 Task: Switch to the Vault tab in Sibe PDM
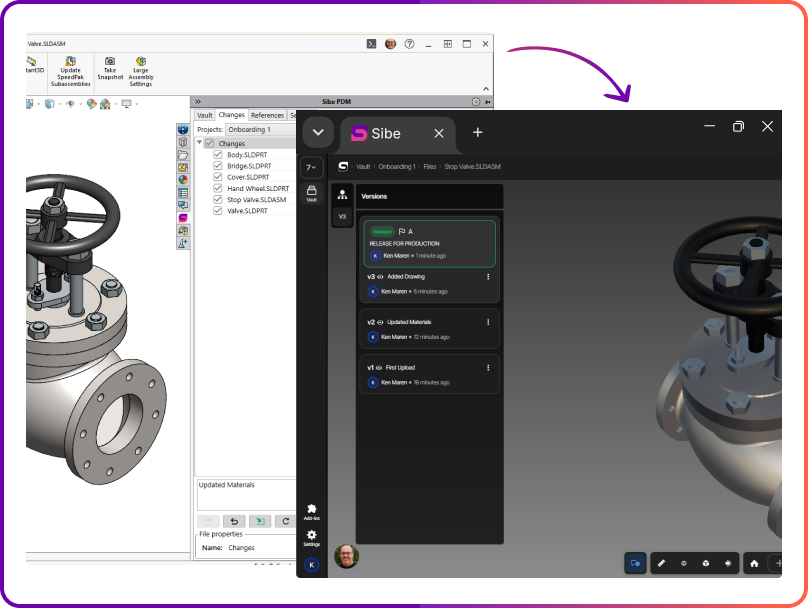(205, 115)
